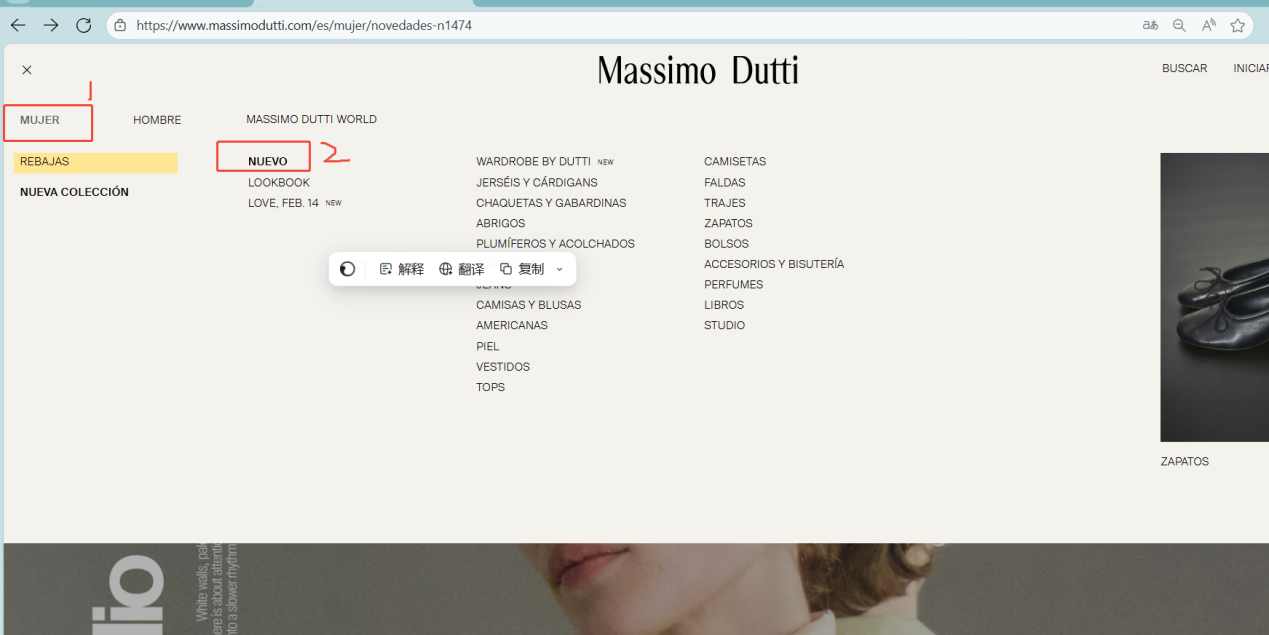Click the NUEVO menu link
This screenshot has width=1269, height=635.
pyautogui.click(x=268, y=162)
